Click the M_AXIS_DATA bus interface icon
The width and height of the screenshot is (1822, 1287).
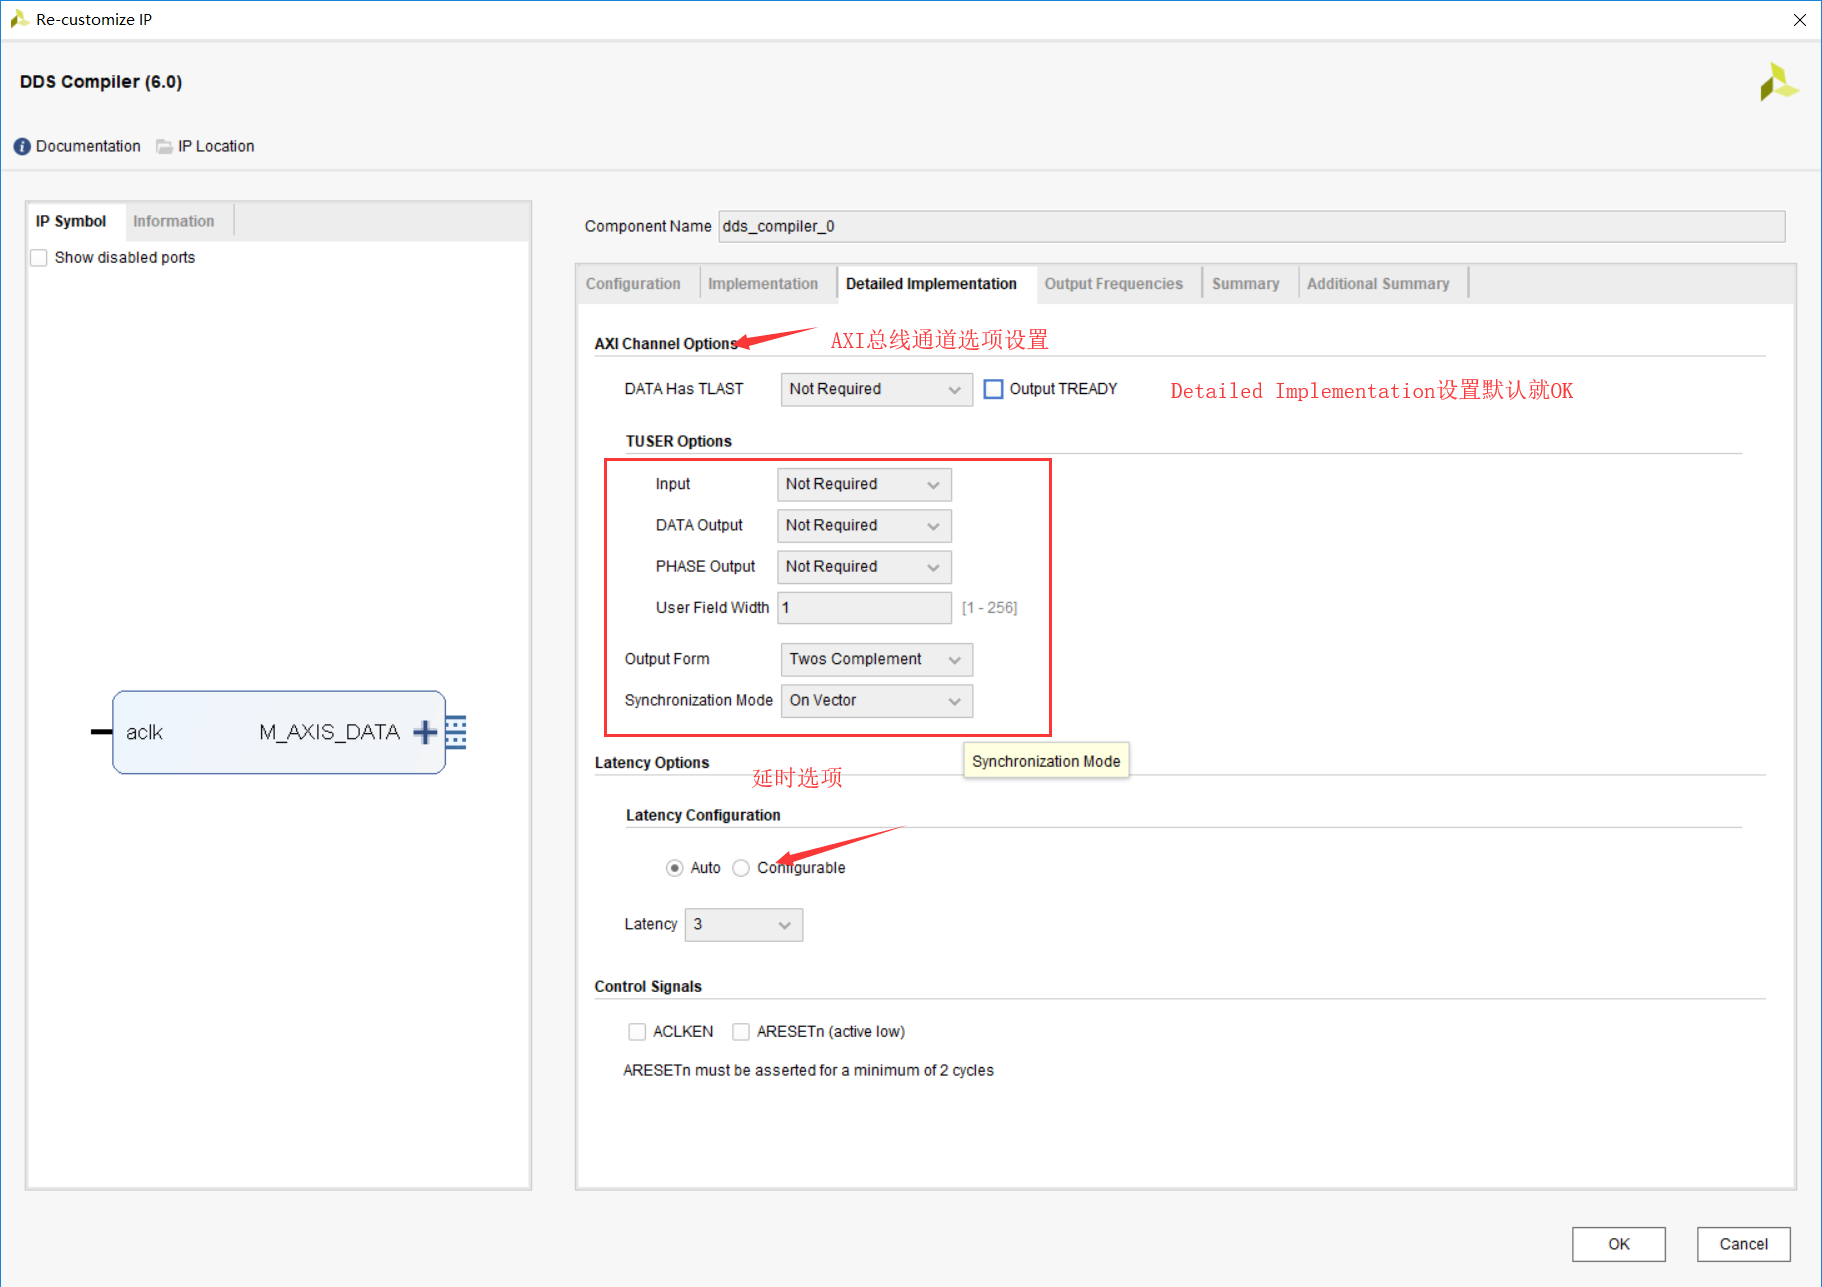click(x=456, y=732)
